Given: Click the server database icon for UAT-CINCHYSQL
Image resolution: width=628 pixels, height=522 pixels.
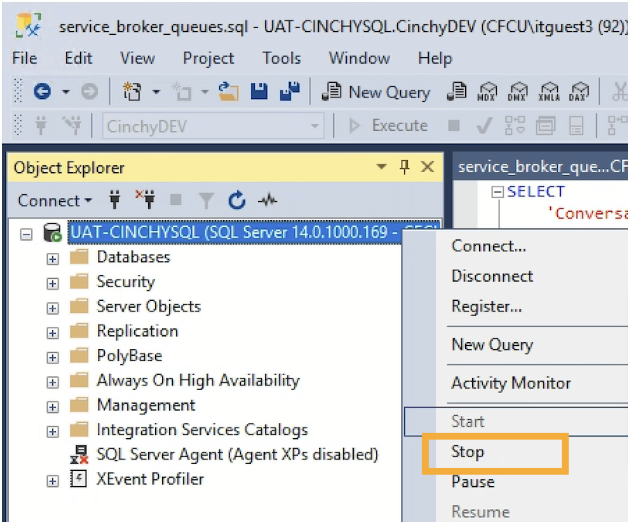Looking at the screenshot, I should [52, 233].
